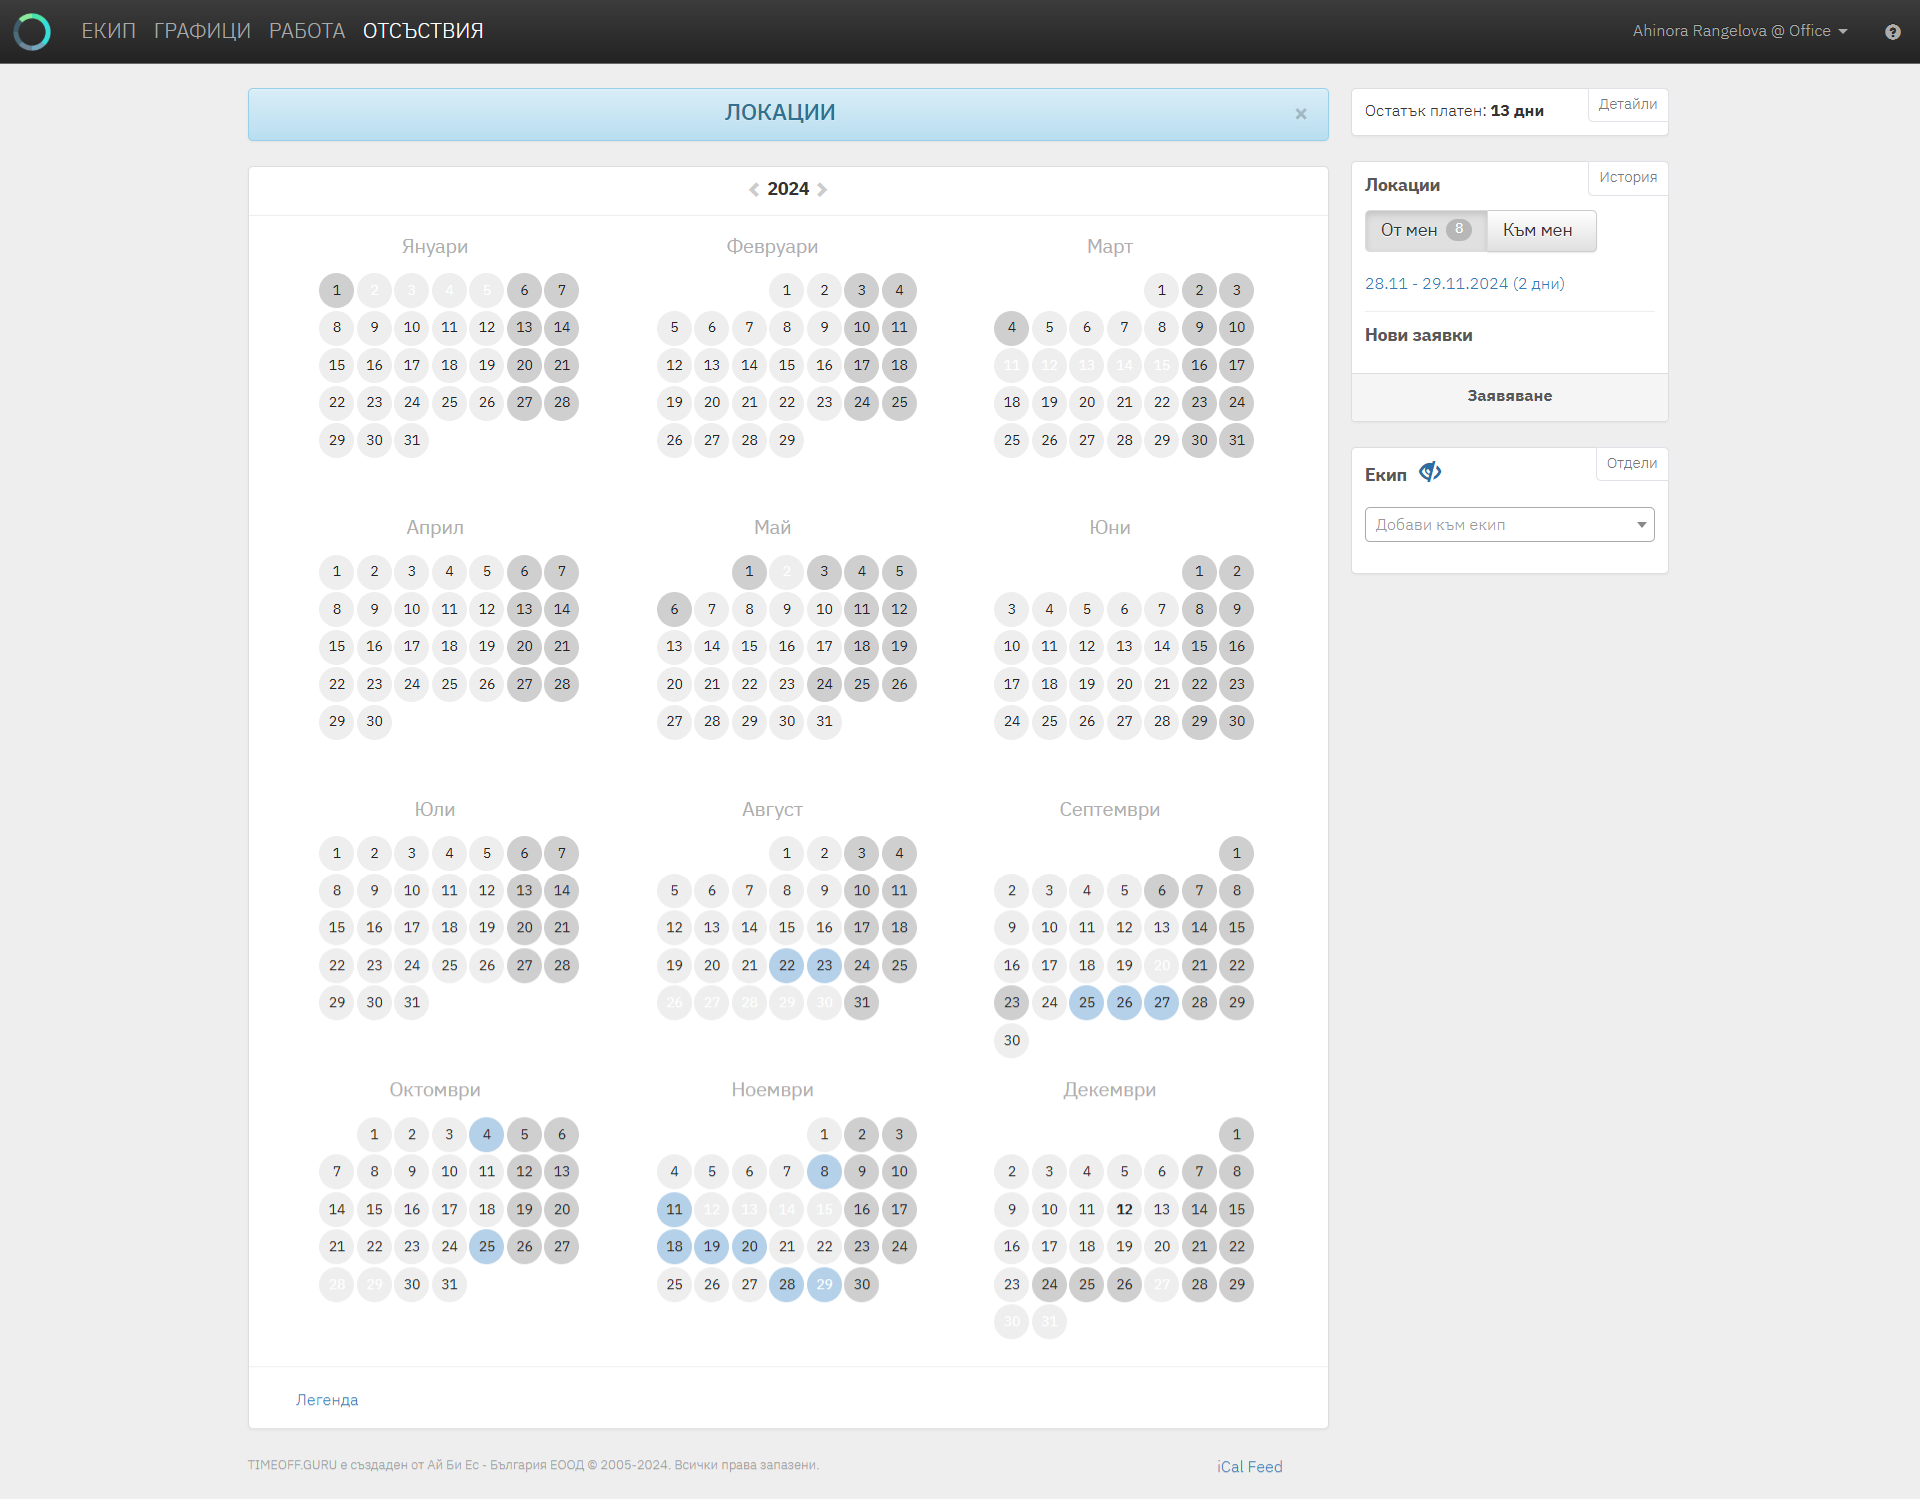Go to previous year with left chevron
1920x1500 pixels.
click(754, 189)
